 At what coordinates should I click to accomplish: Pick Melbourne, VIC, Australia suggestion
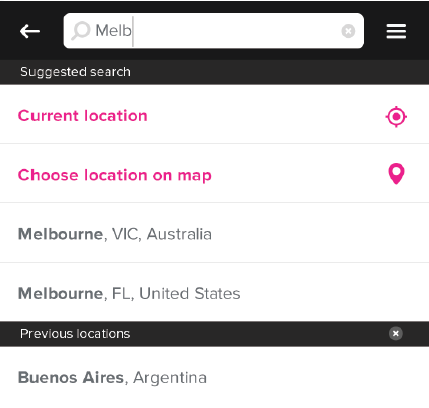pos(214,233)
